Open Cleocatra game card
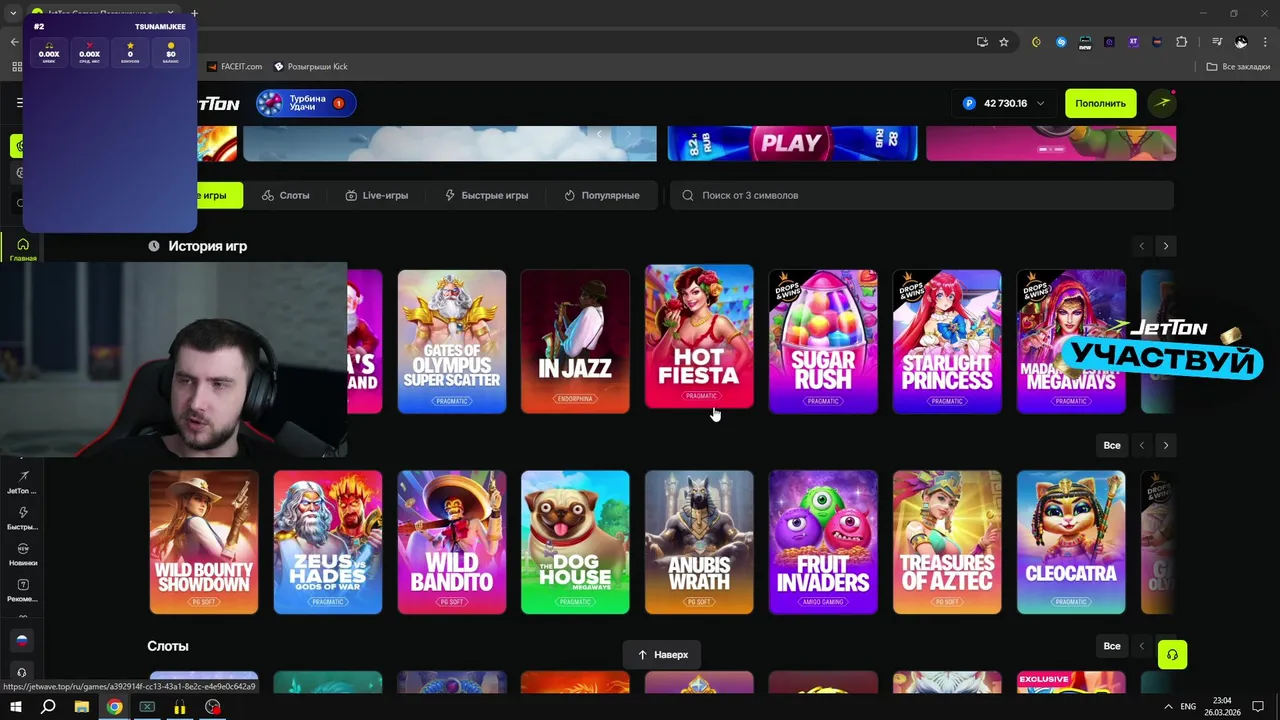This screenshot has width=1280, height=720. (x=1071, y=542)
